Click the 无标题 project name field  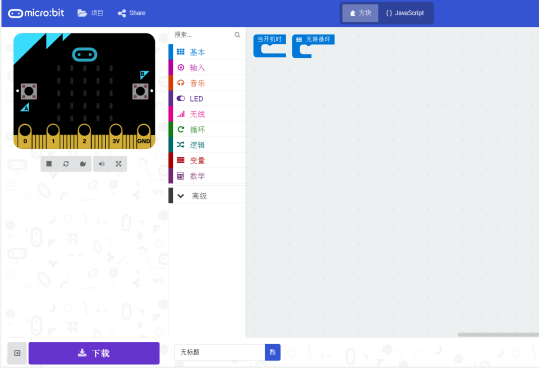[x=220, y=352]
